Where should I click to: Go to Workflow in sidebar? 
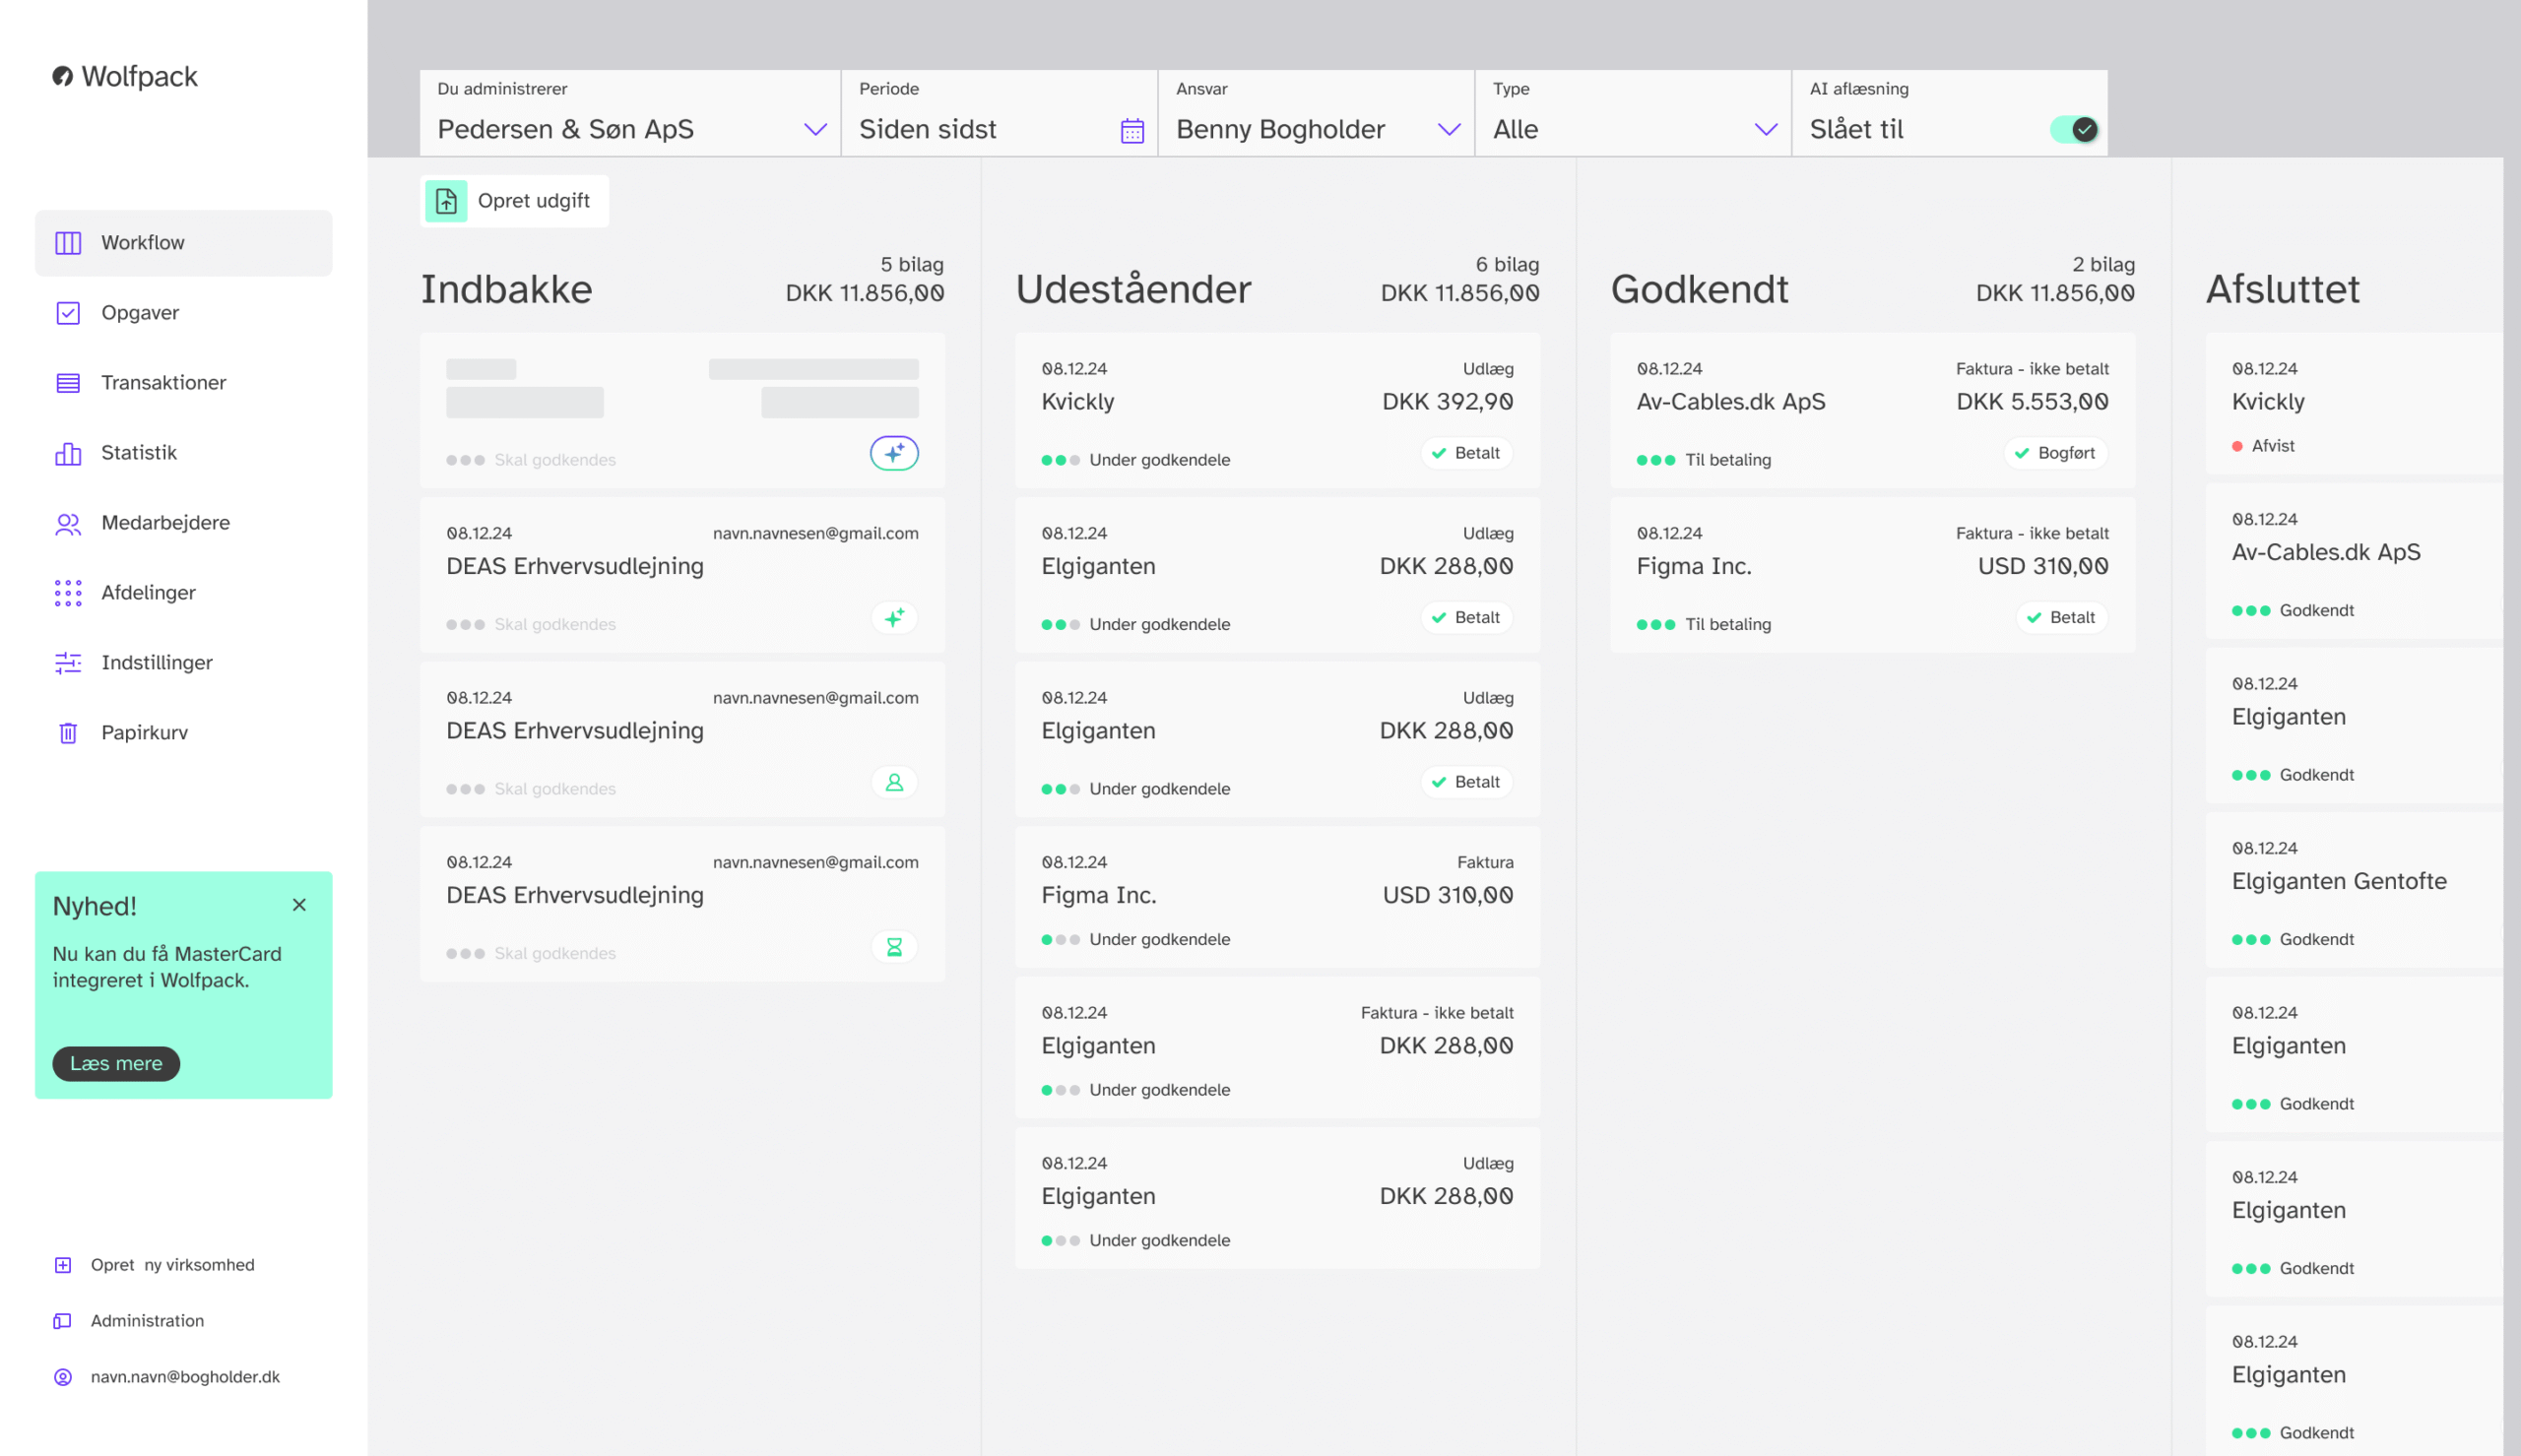[184, 243]
